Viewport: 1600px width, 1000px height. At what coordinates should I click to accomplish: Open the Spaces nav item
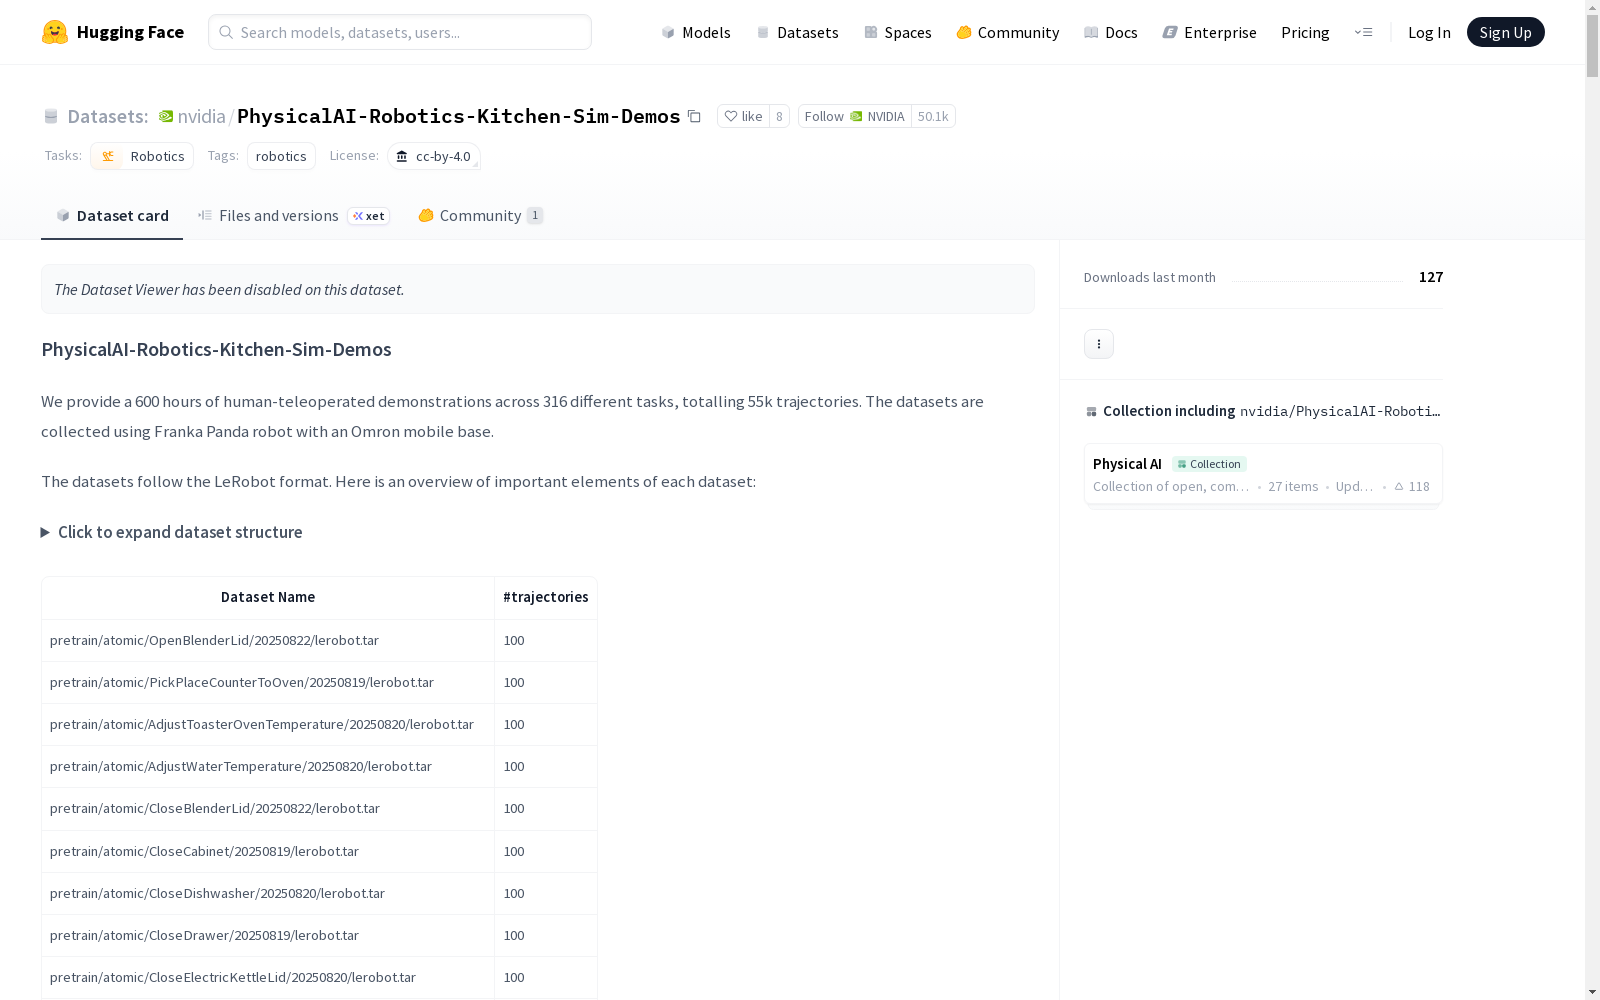point(897,32)
